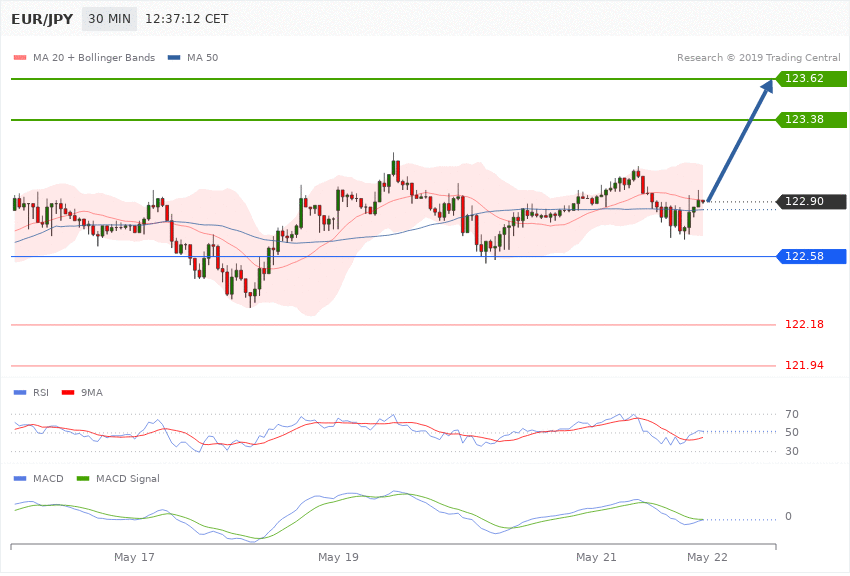Screen dimensions: 850x576
Task: Click the 123.38 green resistance tag
Action: click(811, 120)
